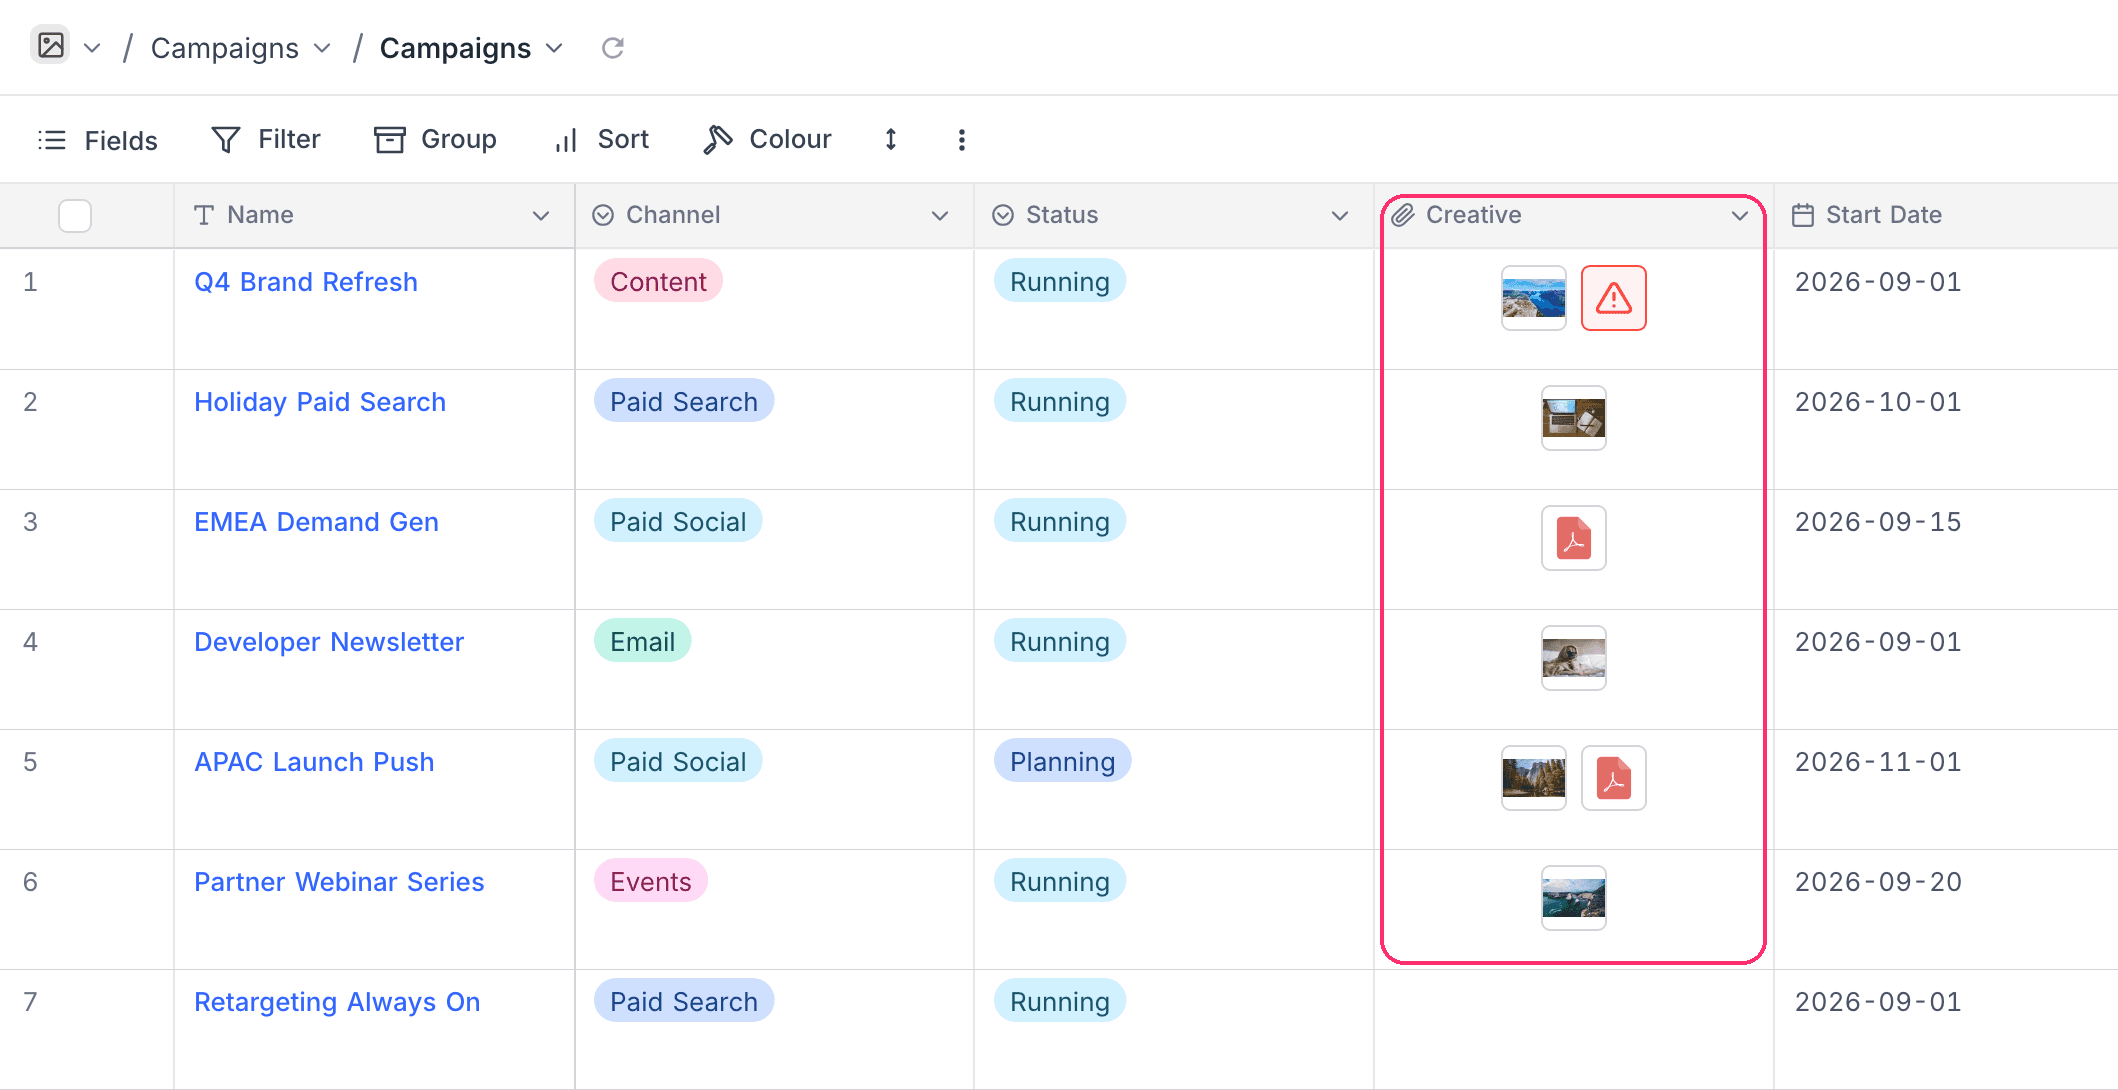Open the bold Campaigns view dropdown
The image size is (2118, 1090).
point(554,48)
